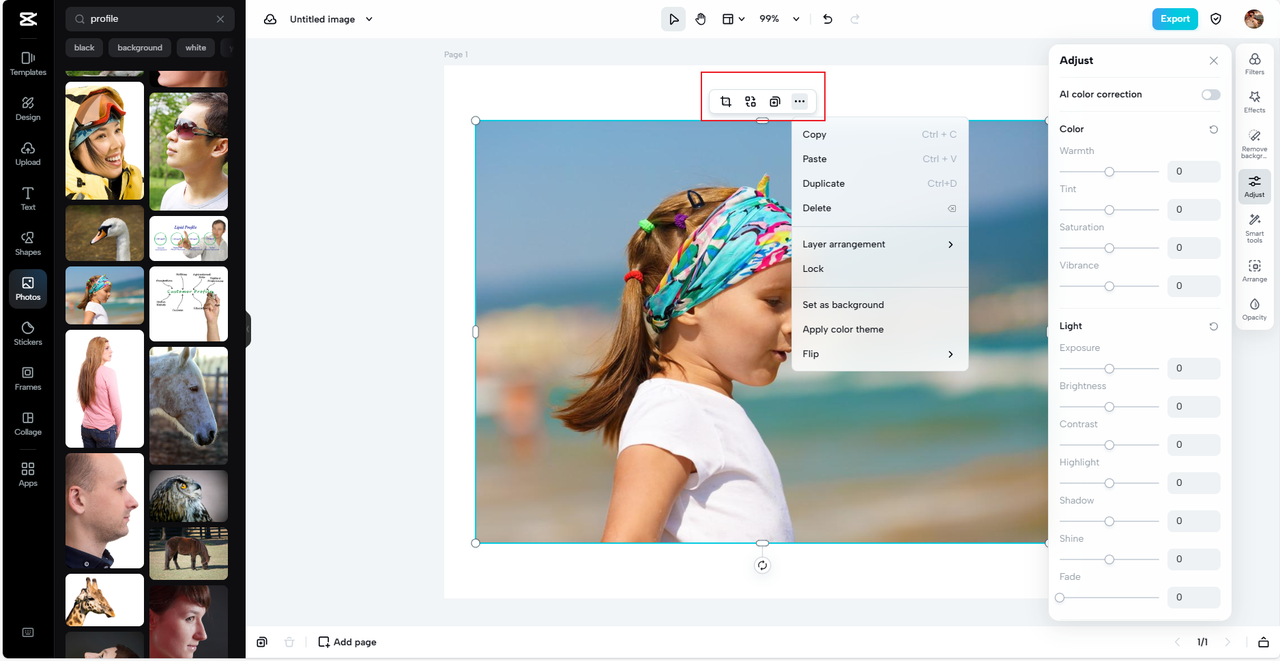Choose Set as background
The width and height of the screenshot is (1280, 661).
[878, 305]
